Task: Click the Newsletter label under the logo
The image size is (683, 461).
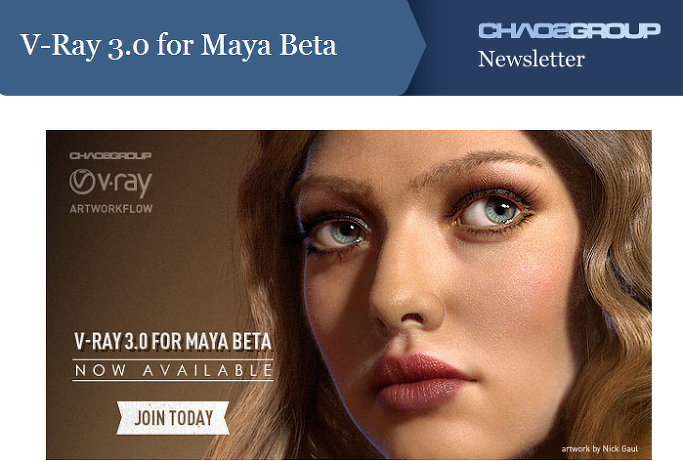Action: (x=531, y=59)
